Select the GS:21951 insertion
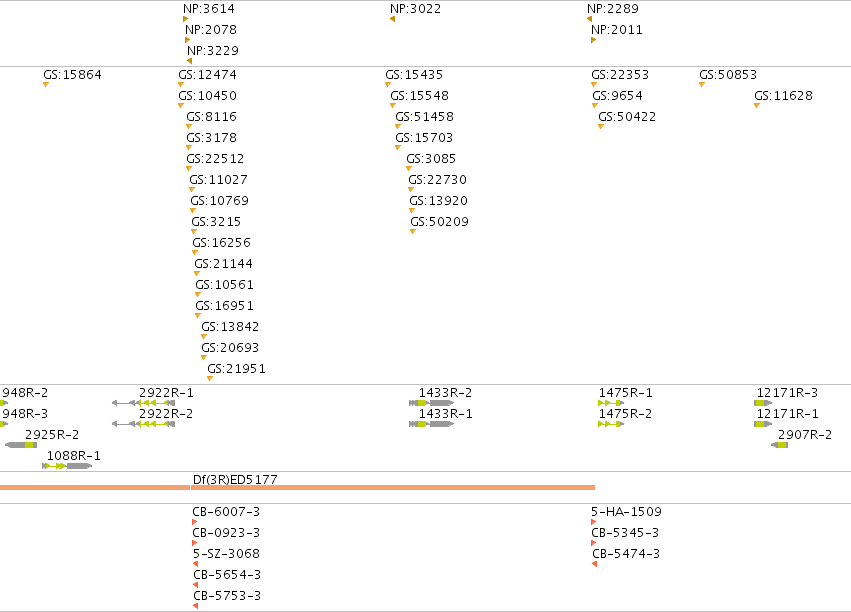This screenshot has width=851, height=612. [237, 369]
